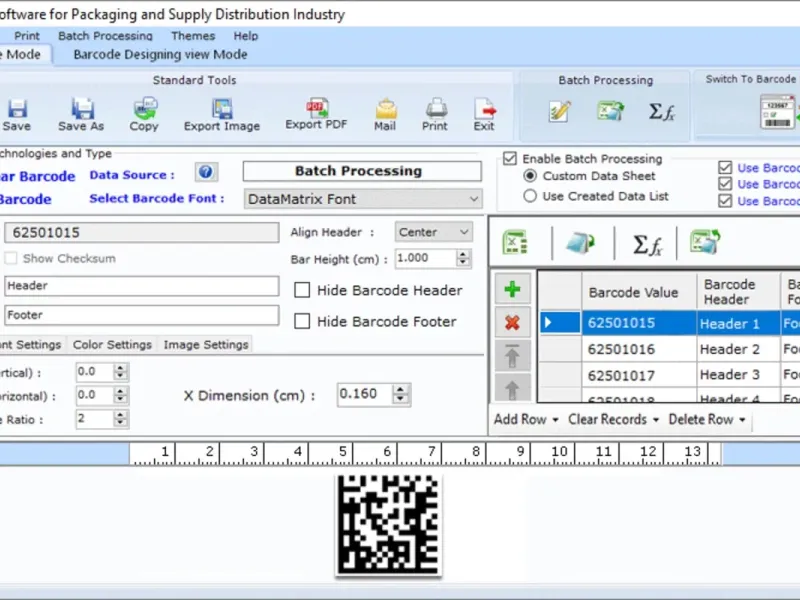Click the Export PDF toolbar icon
Viewport: 800px width, 600px height.
pyautogui.click(x=317, y=108)
